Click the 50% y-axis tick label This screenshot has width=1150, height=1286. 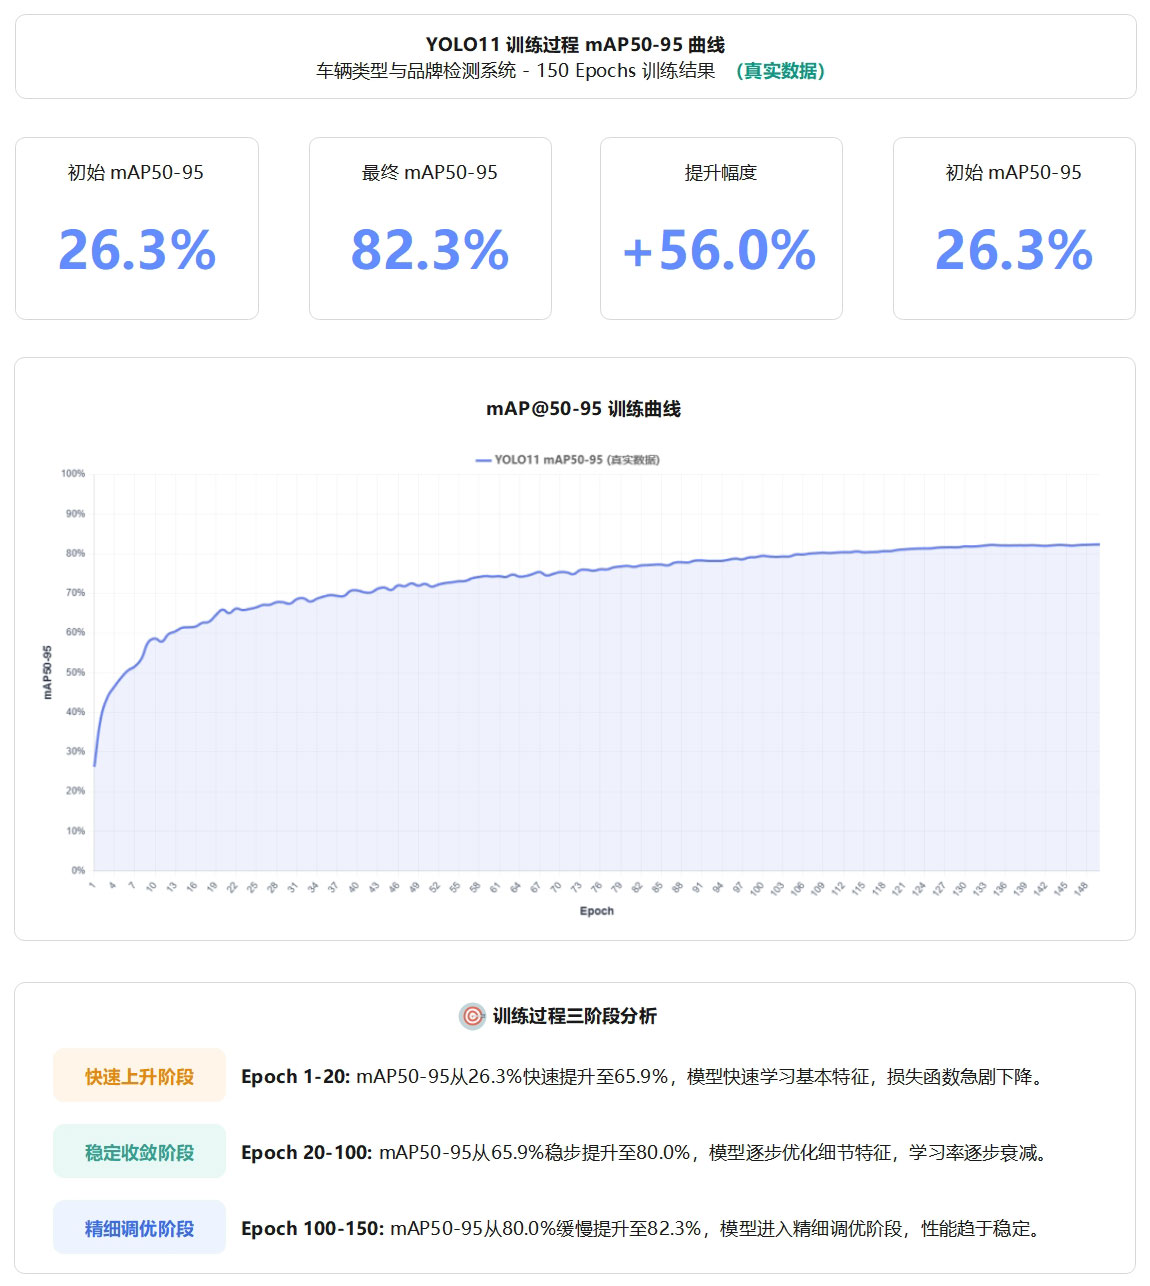75,672
